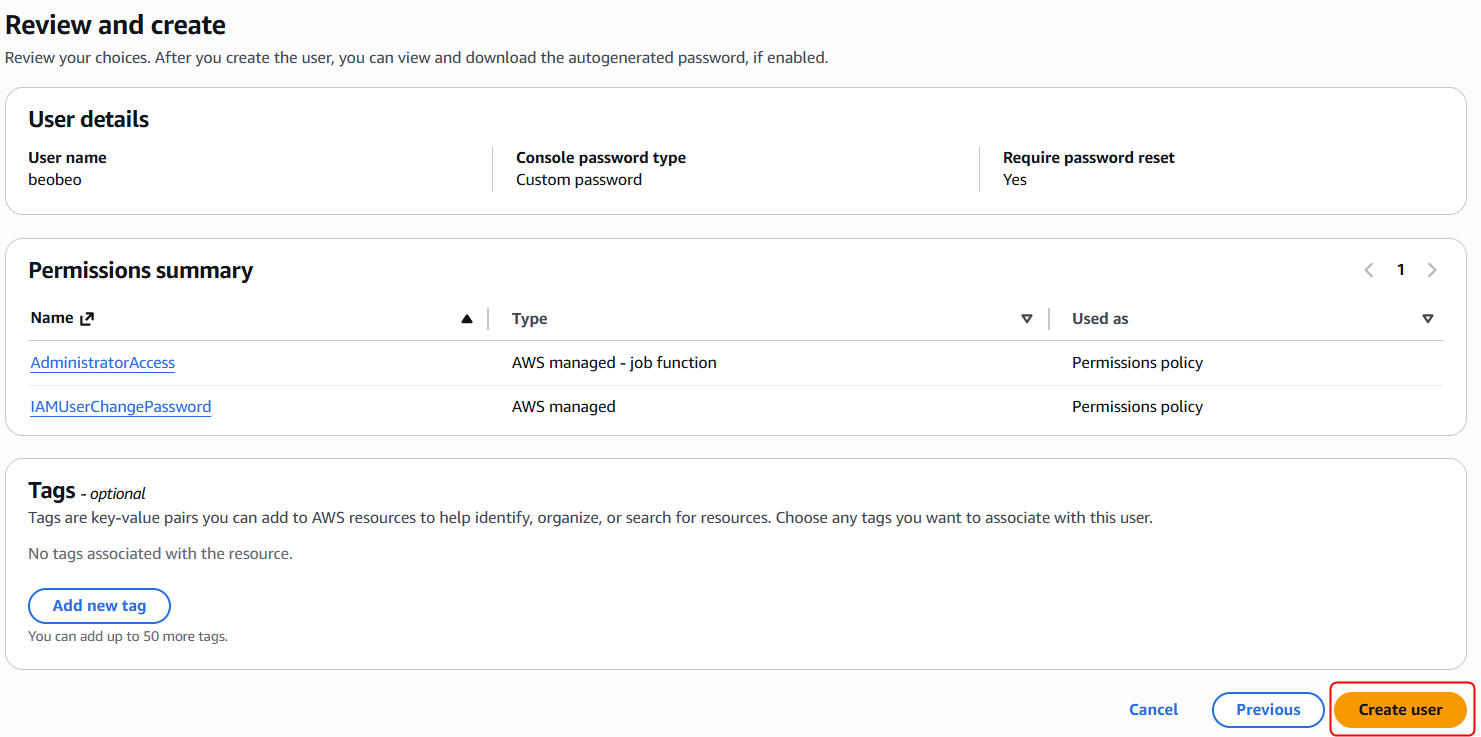Click the Yes value under Require password reset

pyautogui.click(x=1015, y=180)
